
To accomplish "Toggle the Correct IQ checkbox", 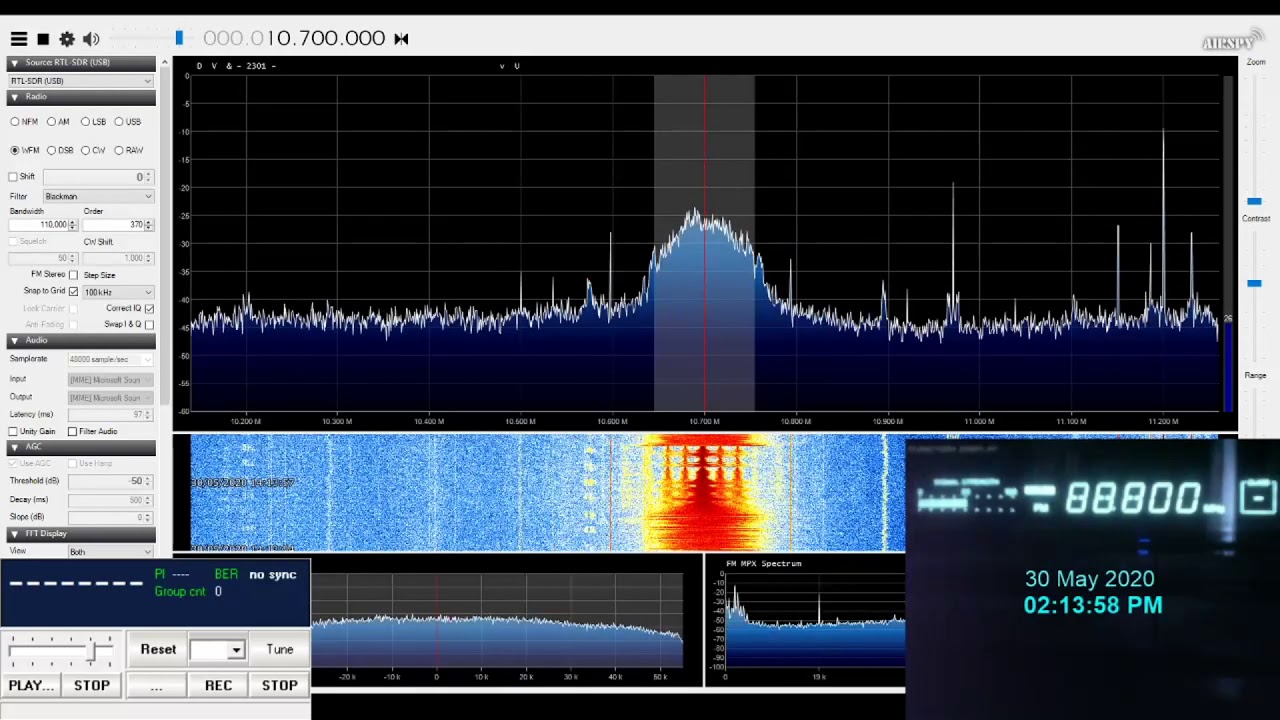I will (149, 308).
